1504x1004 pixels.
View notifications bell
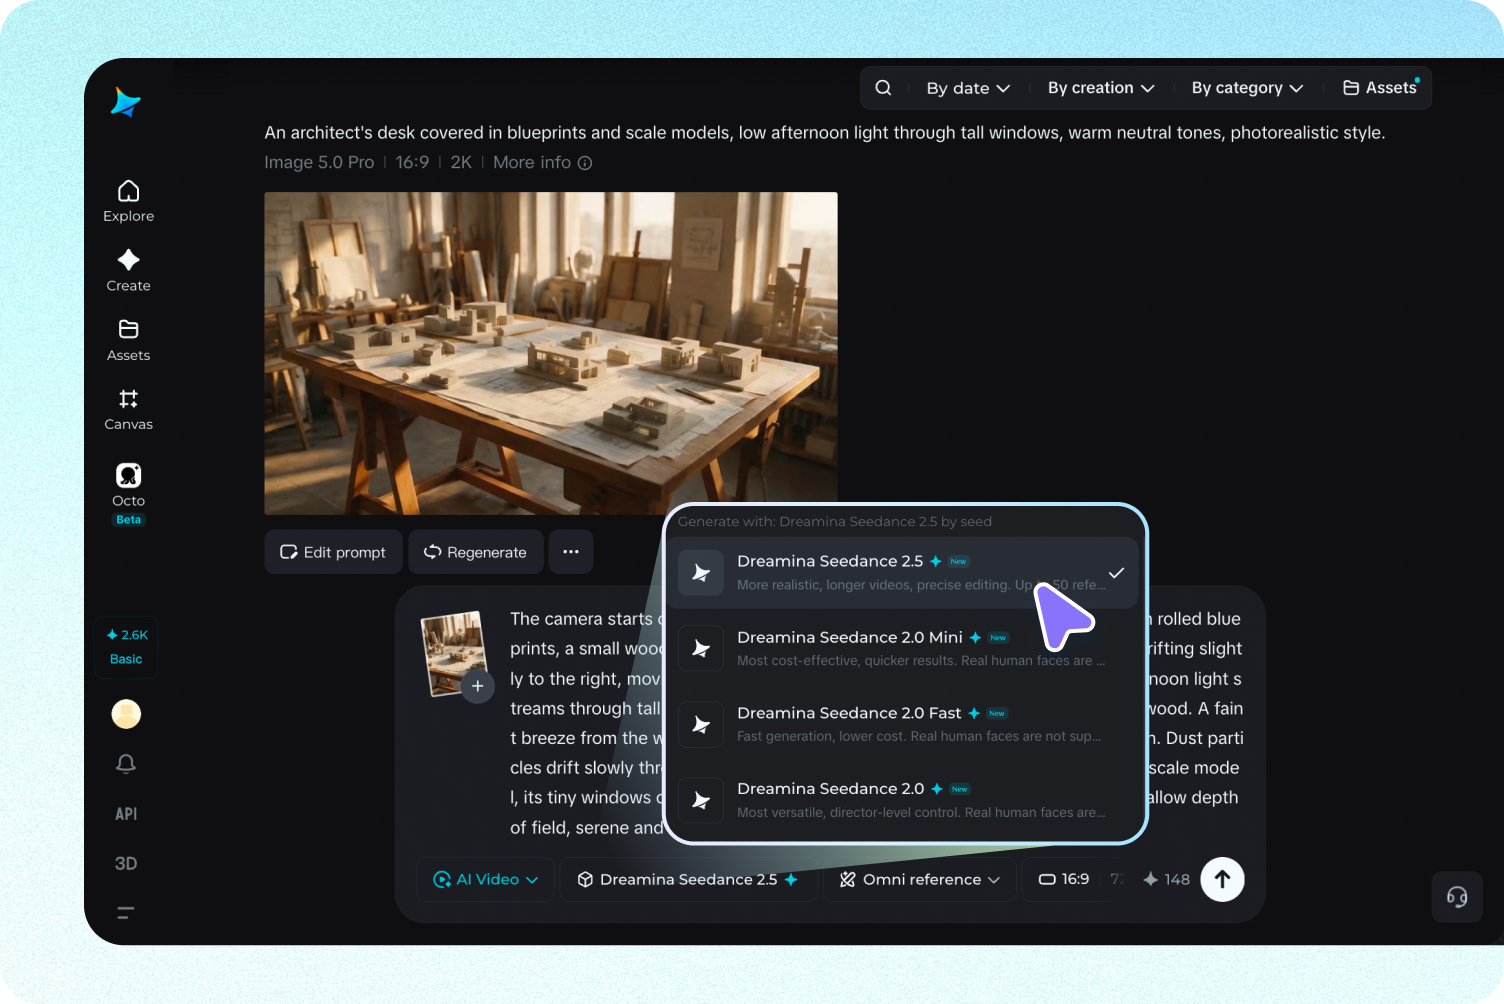click(126, 764)
